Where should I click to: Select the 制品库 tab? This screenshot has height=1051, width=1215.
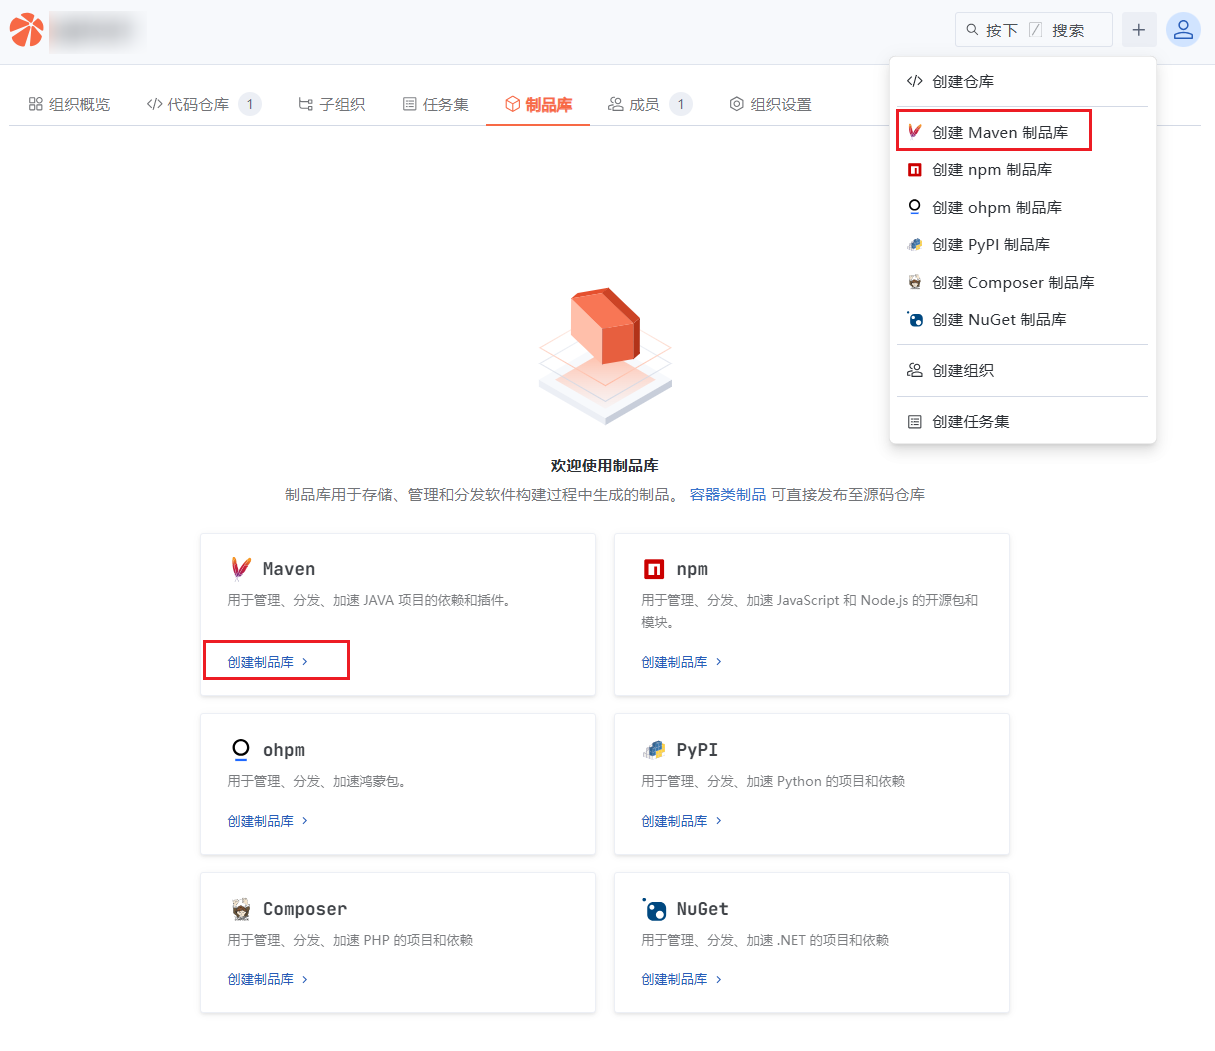click(538, 104)
